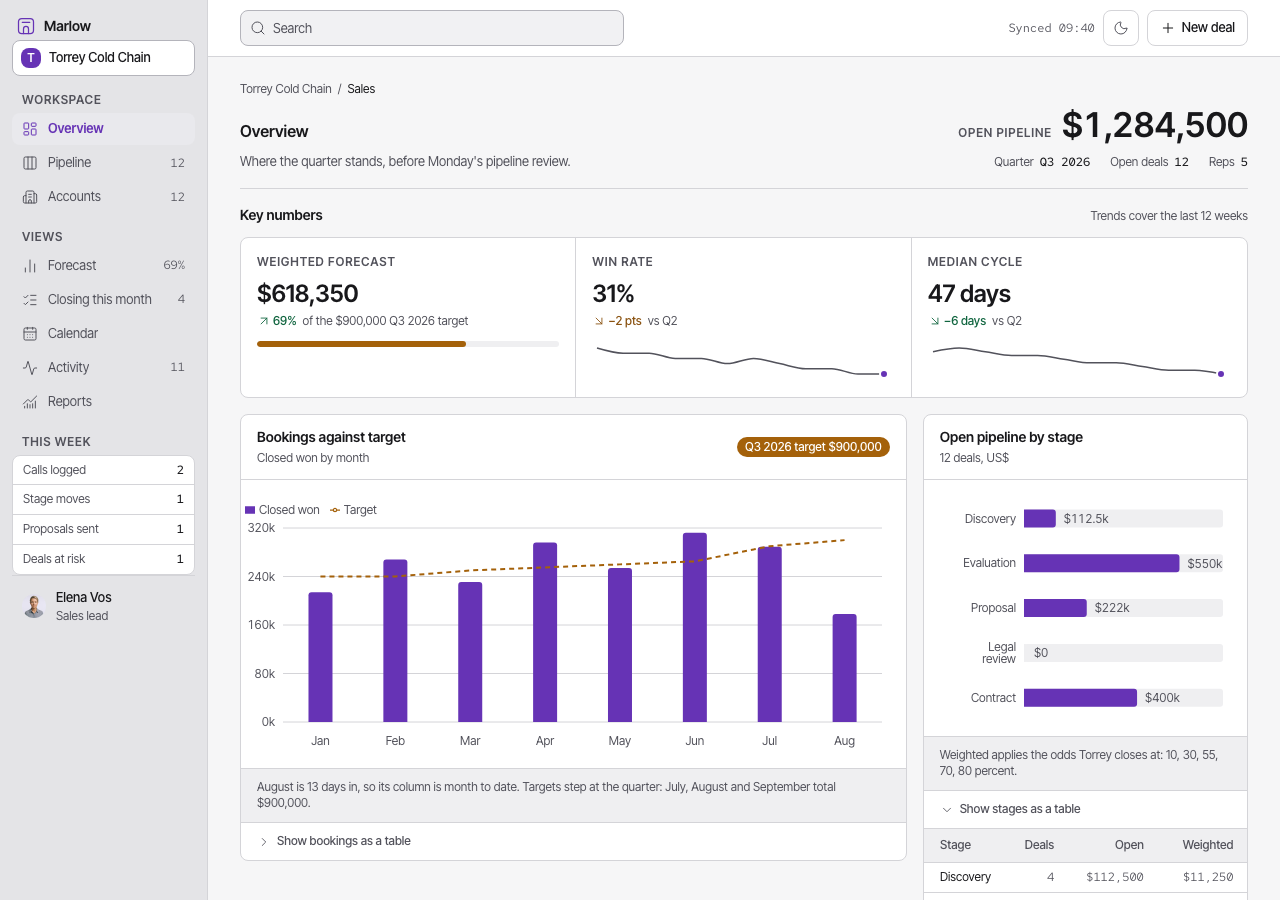Open the Calendar view
Viewport: 1280px width, 900px height.
click(103, 334)
